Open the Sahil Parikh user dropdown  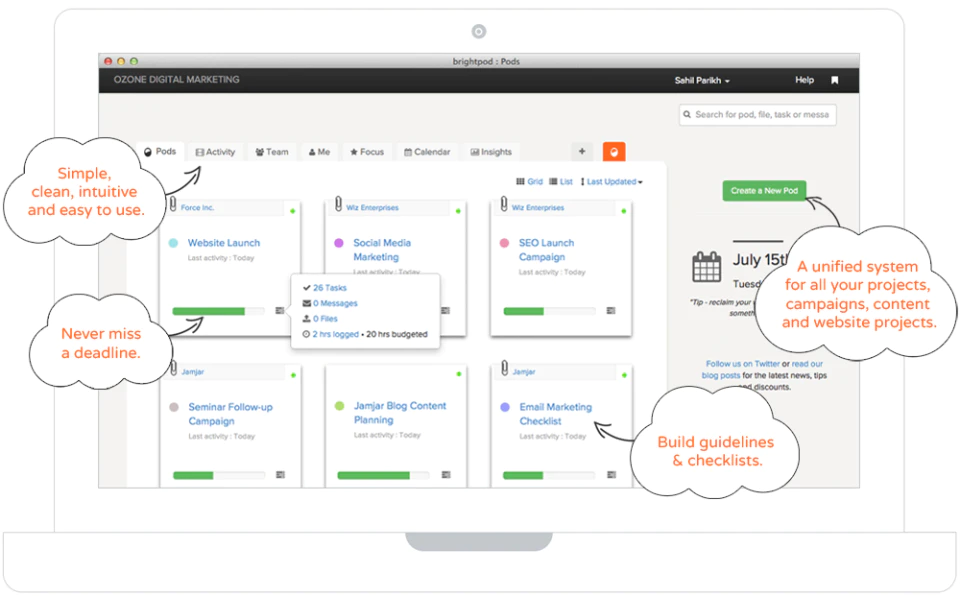click(702, 80)
